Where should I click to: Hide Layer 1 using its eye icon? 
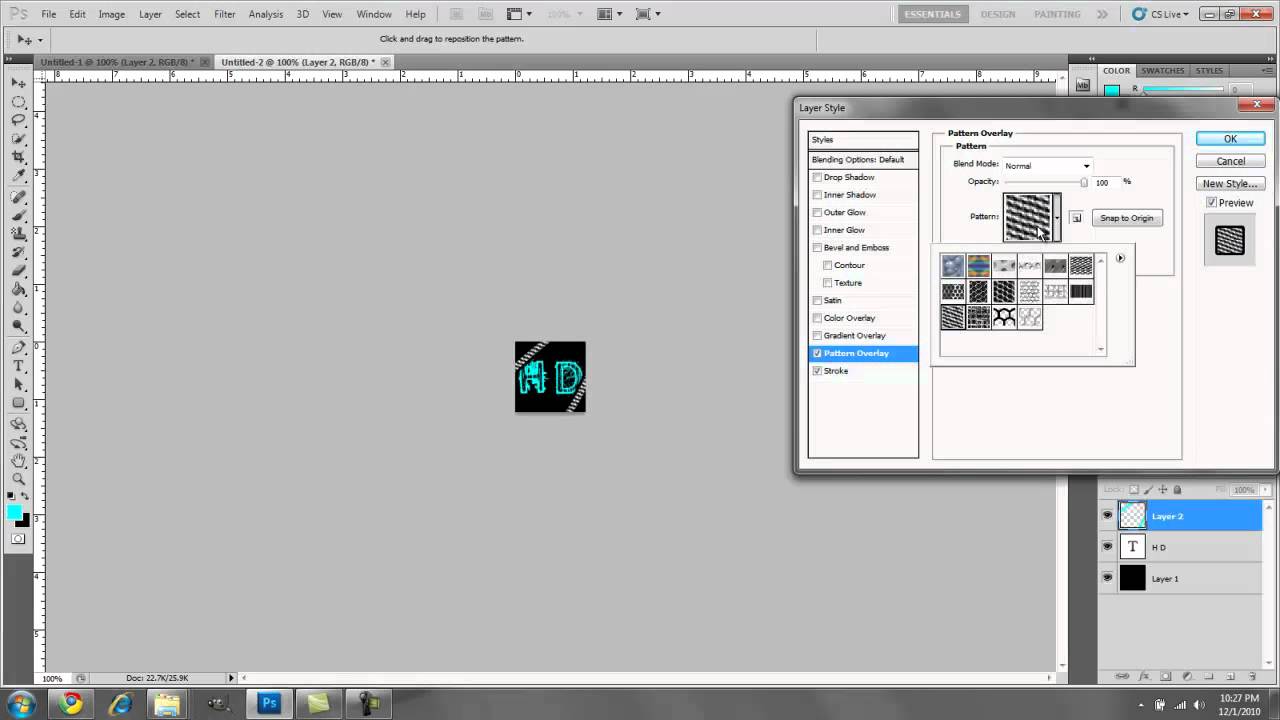click(x=1107, y=578)
